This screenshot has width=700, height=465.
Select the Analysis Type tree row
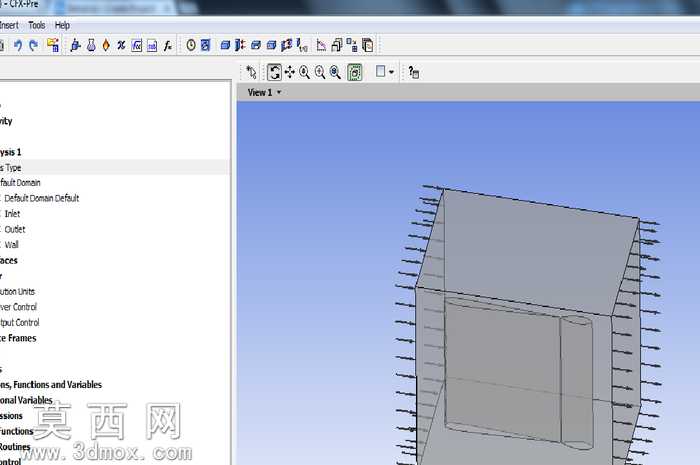coord(114,167)
